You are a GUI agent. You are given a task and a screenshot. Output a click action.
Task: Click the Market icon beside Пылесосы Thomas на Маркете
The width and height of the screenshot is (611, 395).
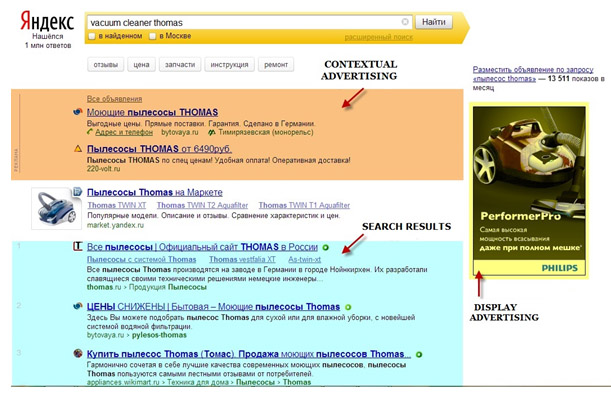(78, 191)
